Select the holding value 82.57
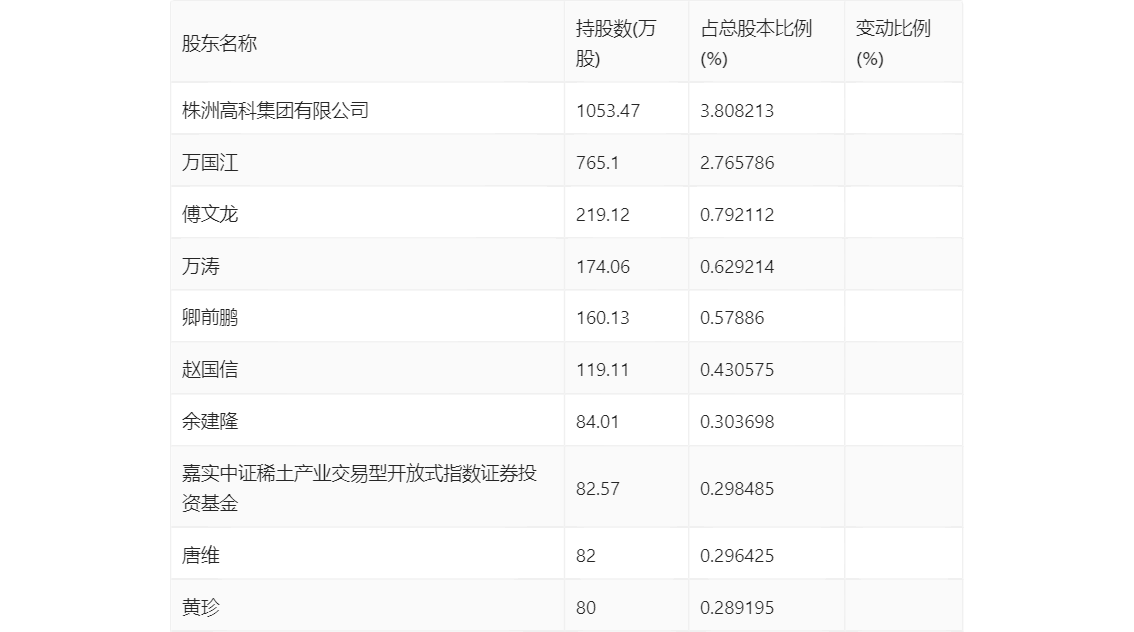Image resolution: width=1134 pixels, height=632 pixels. click(x=597, y=489)
